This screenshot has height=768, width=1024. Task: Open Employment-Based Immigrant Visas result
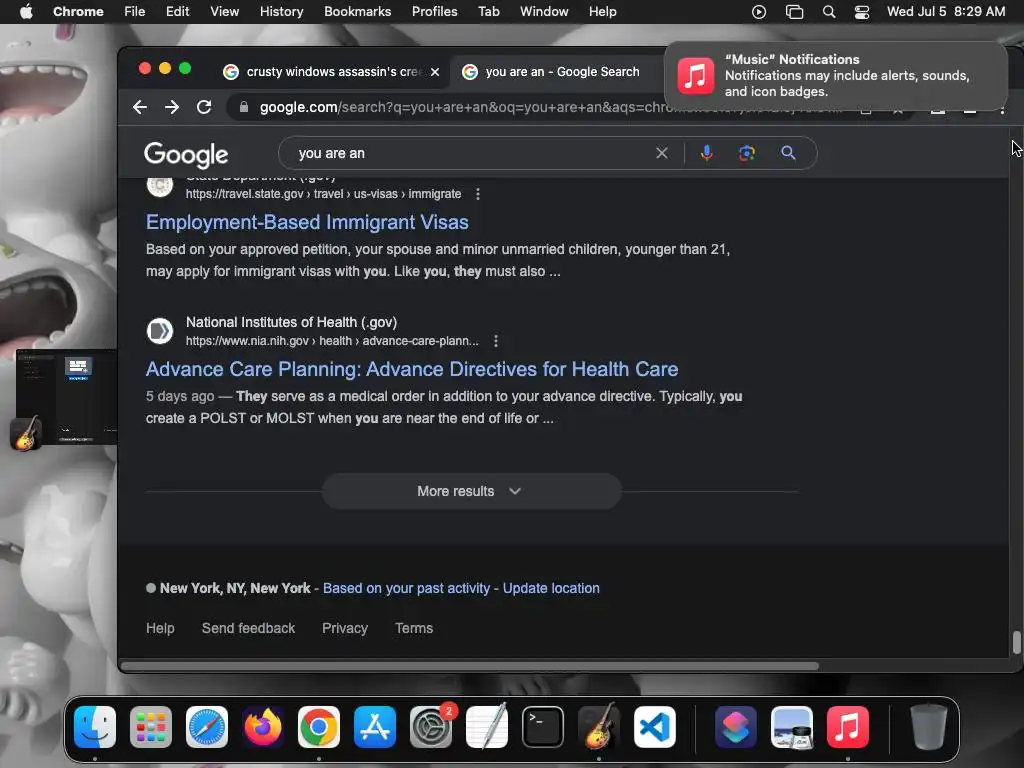click(307, 222)
